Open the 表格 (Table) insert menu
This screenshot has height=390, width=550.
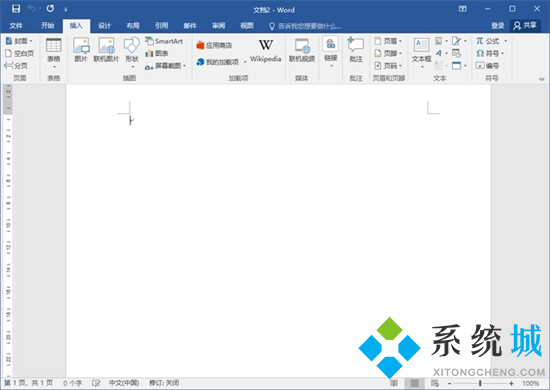point(54,53)
